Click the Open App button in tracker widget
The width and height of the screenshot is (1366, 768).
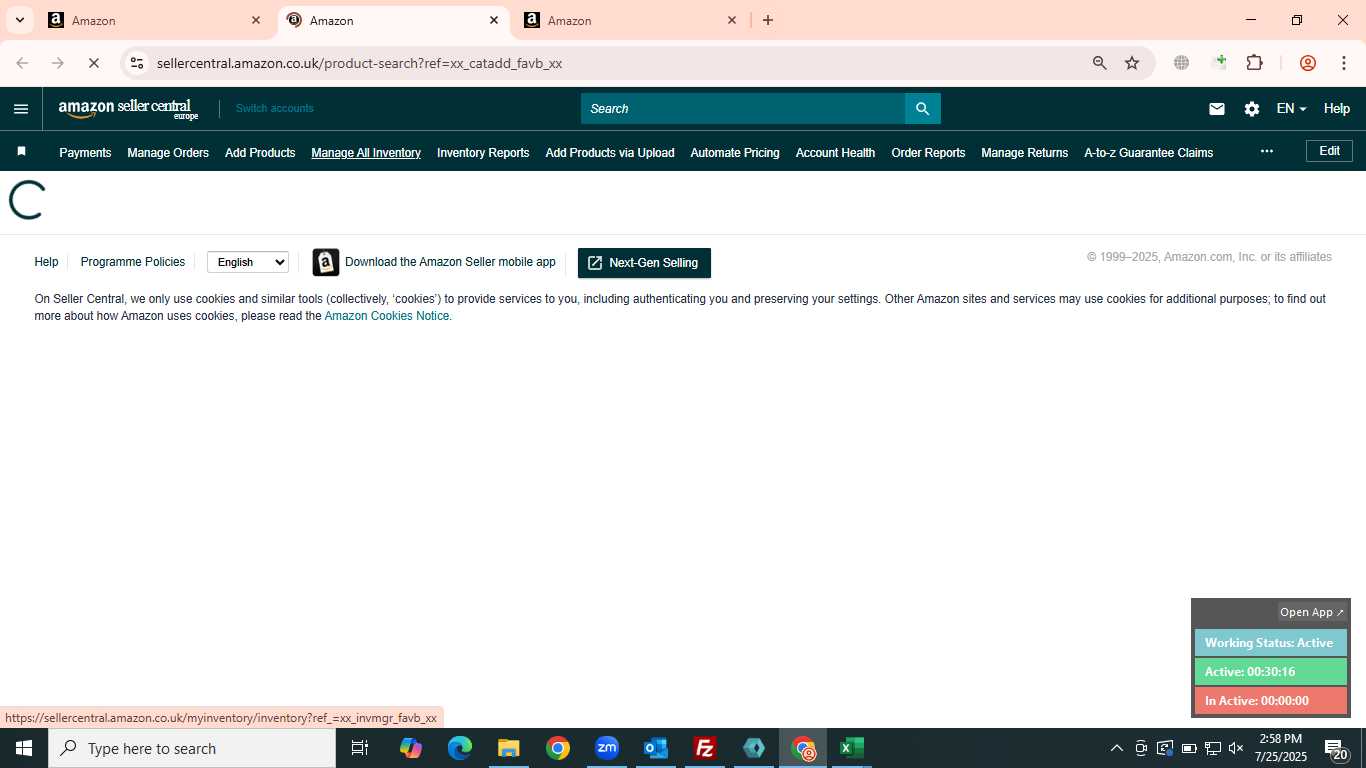(x=1312, y=612)
